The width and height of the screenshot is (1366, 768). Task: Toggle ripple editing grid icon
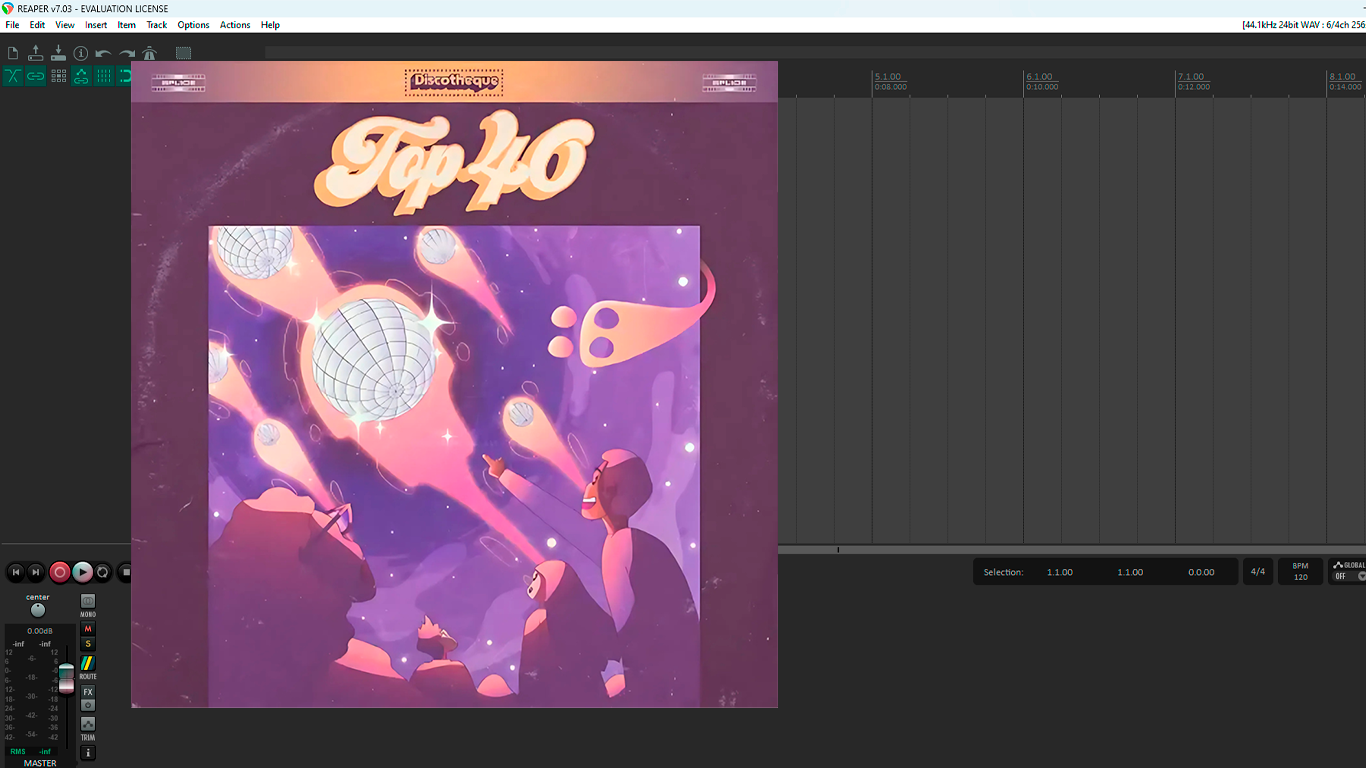click(x=59, y=76)
